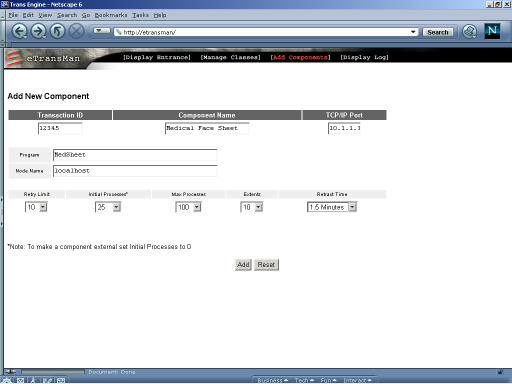512x384 pixels.
Task: Open the URL history dropdown arrow
Action: pos(413,32)
